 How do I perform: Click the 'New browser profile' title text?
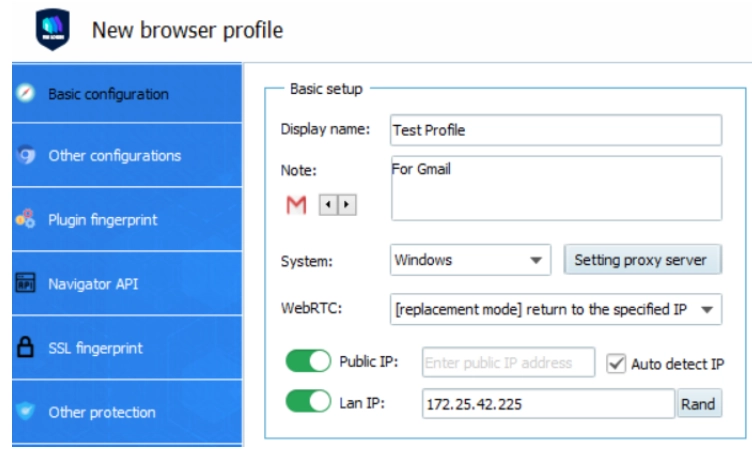coord(188,30)
